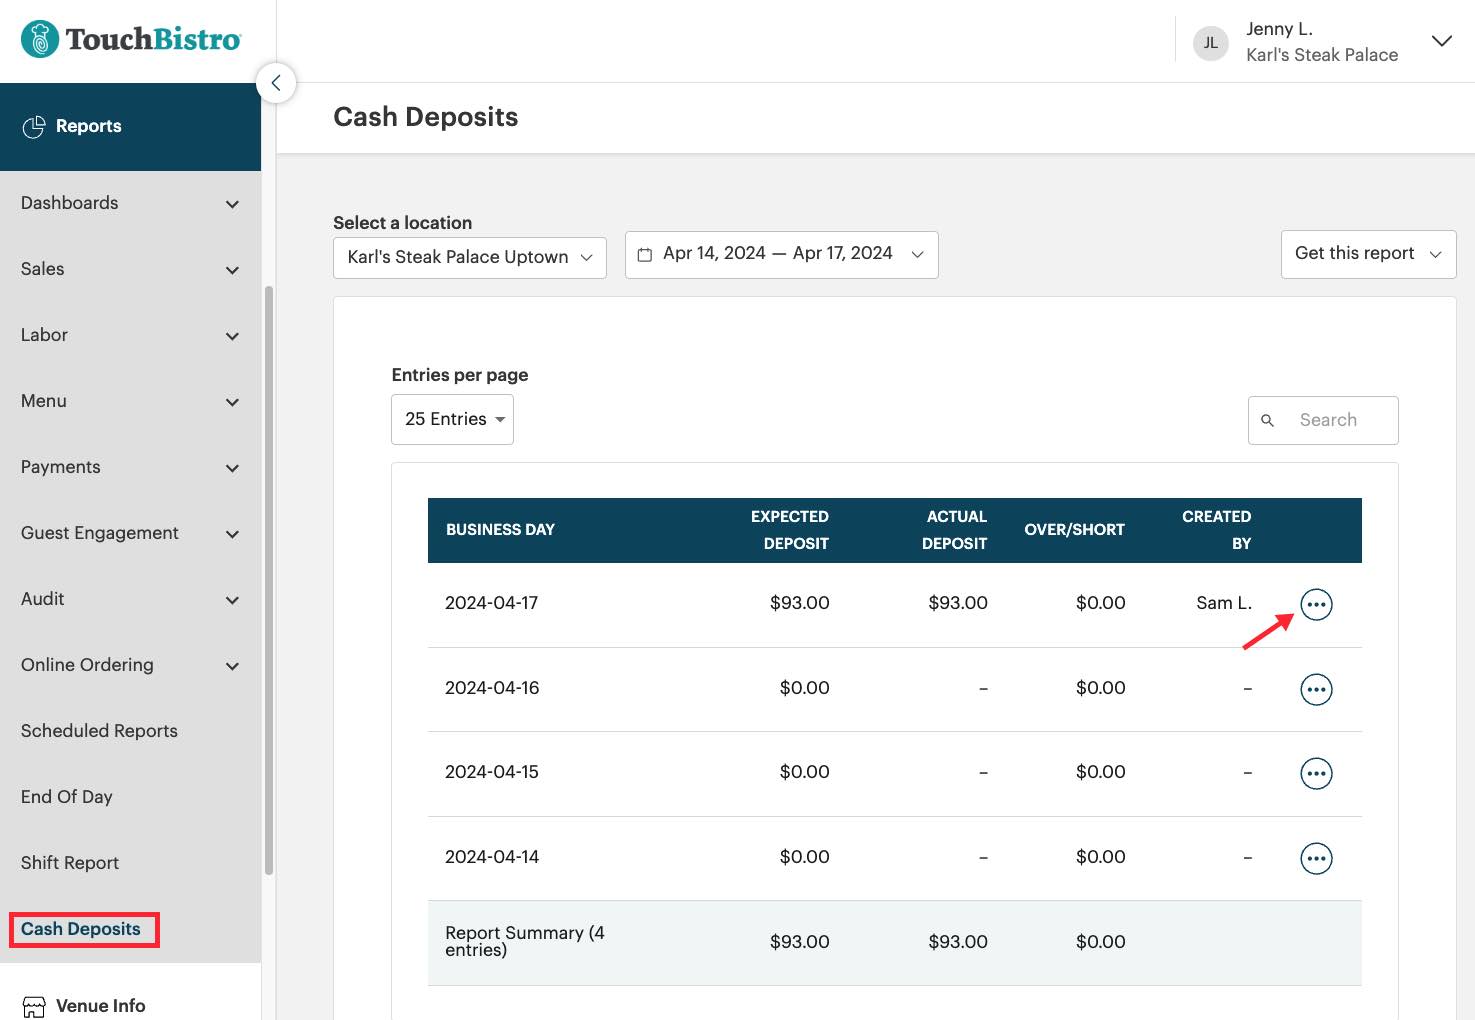Open actions for the 2024-04-15 deposit row
Viewport: 1475px width, 1020px height.
pos(1316,772)
